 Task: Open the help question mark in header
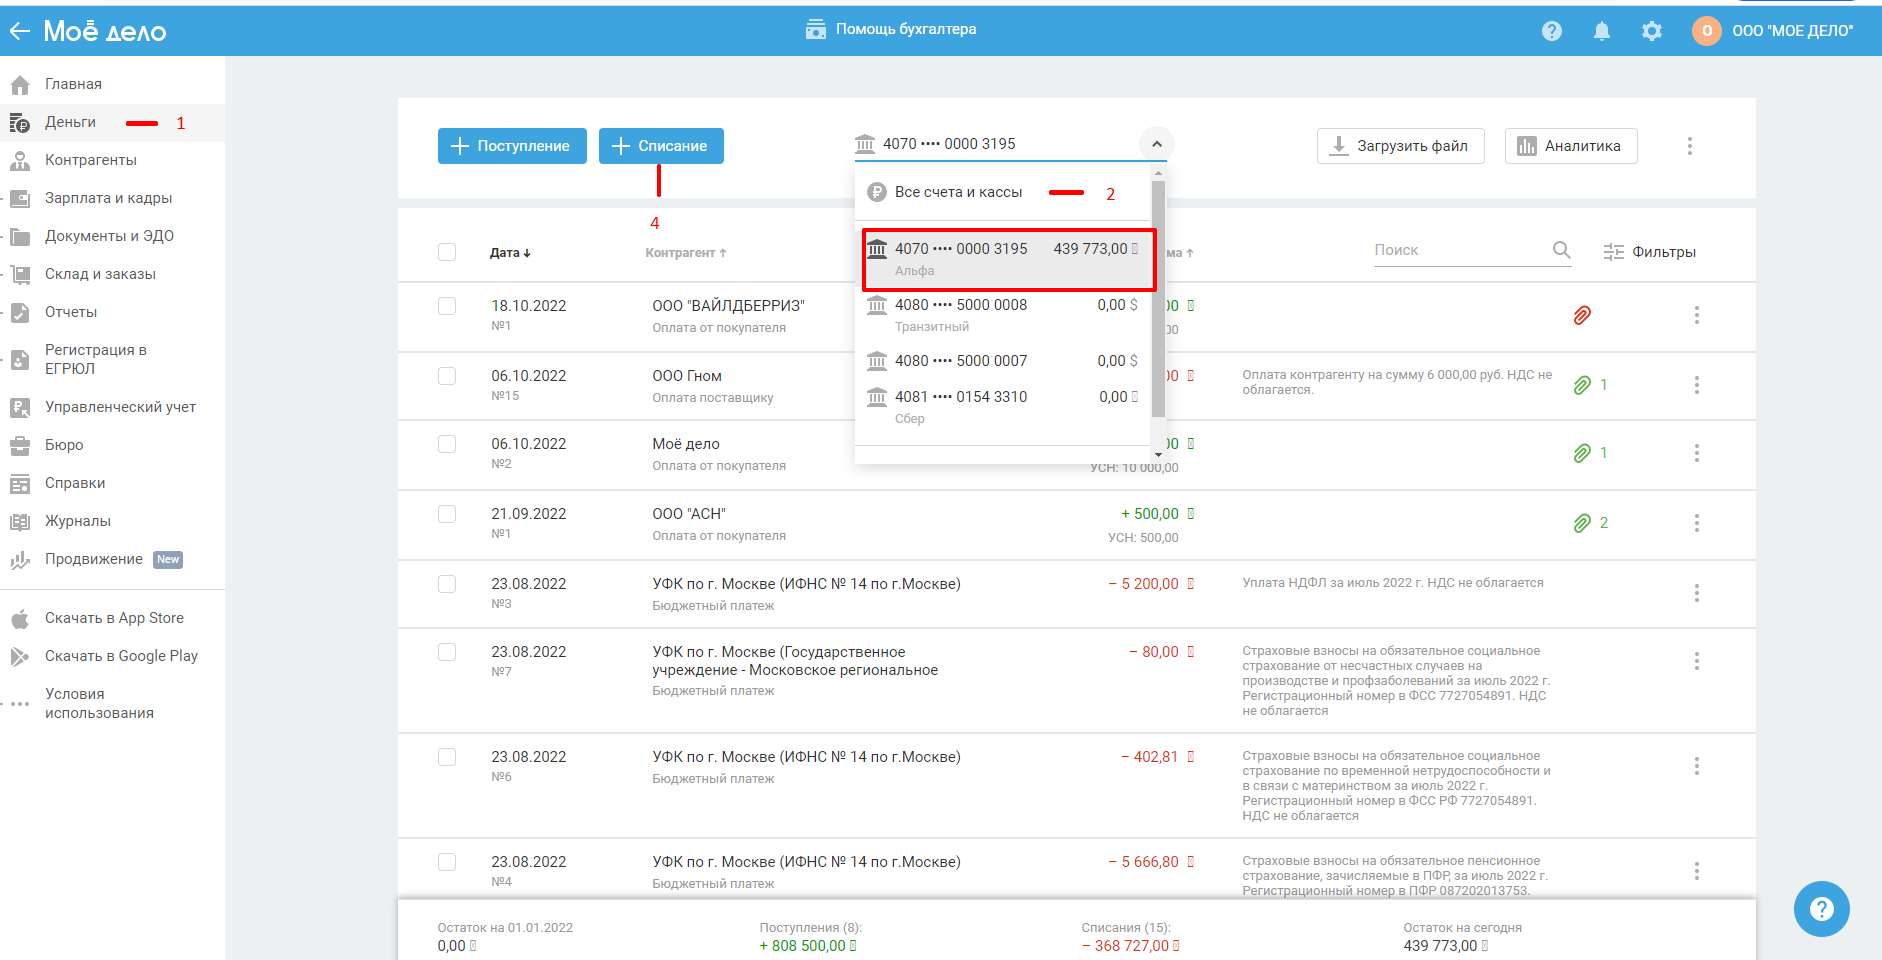[1552, 31]
